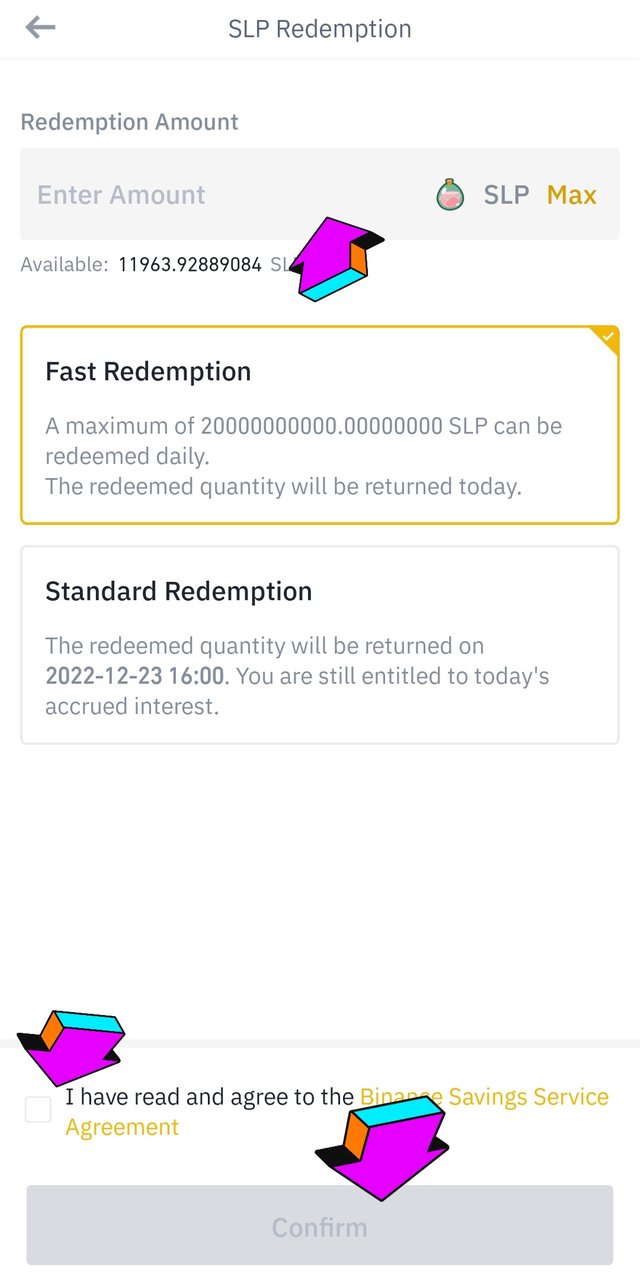The image size is (640, 1285).
Task: Open the Binance Savings Service Agreement link
Action: pos(484,1097)
